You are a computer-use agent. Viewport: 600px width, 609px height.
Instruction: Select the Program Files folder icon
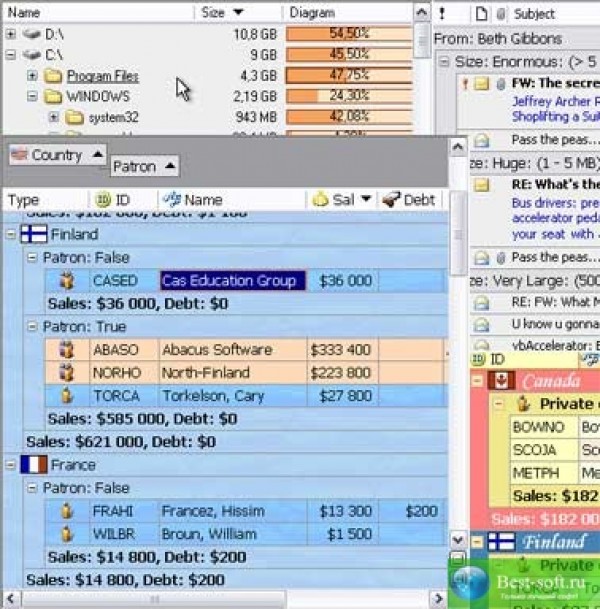point(53,76)
